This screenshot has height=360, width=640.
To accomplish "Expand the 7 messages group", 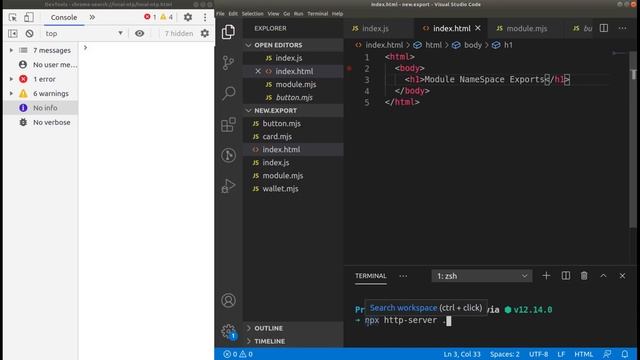I will tap(11, 50).
